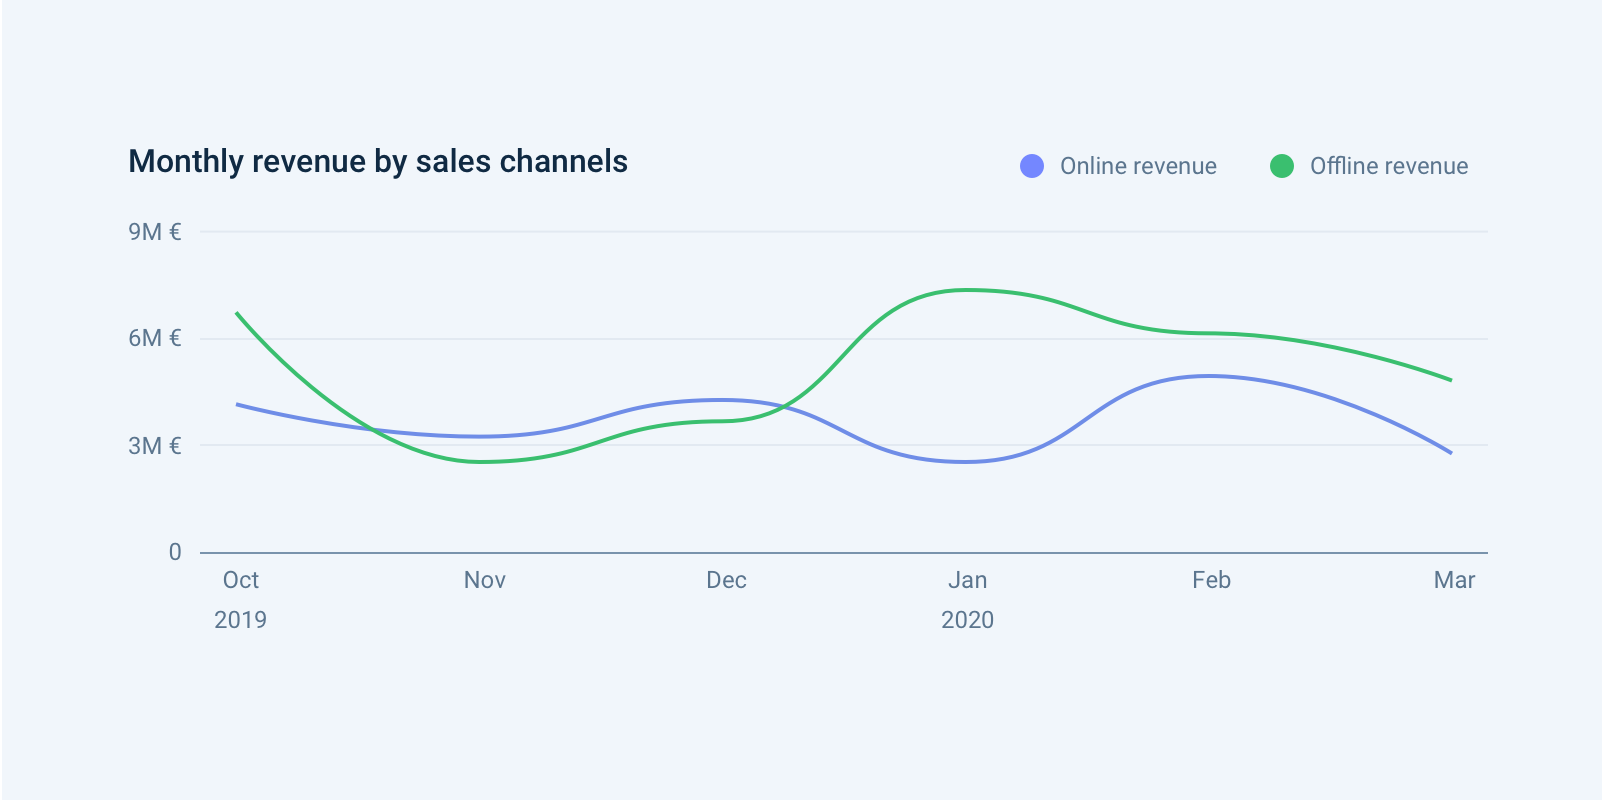Select the chart title Monthly revenue by sales channels
Screen dimensions: 1602x800
(x=378, y=162)
